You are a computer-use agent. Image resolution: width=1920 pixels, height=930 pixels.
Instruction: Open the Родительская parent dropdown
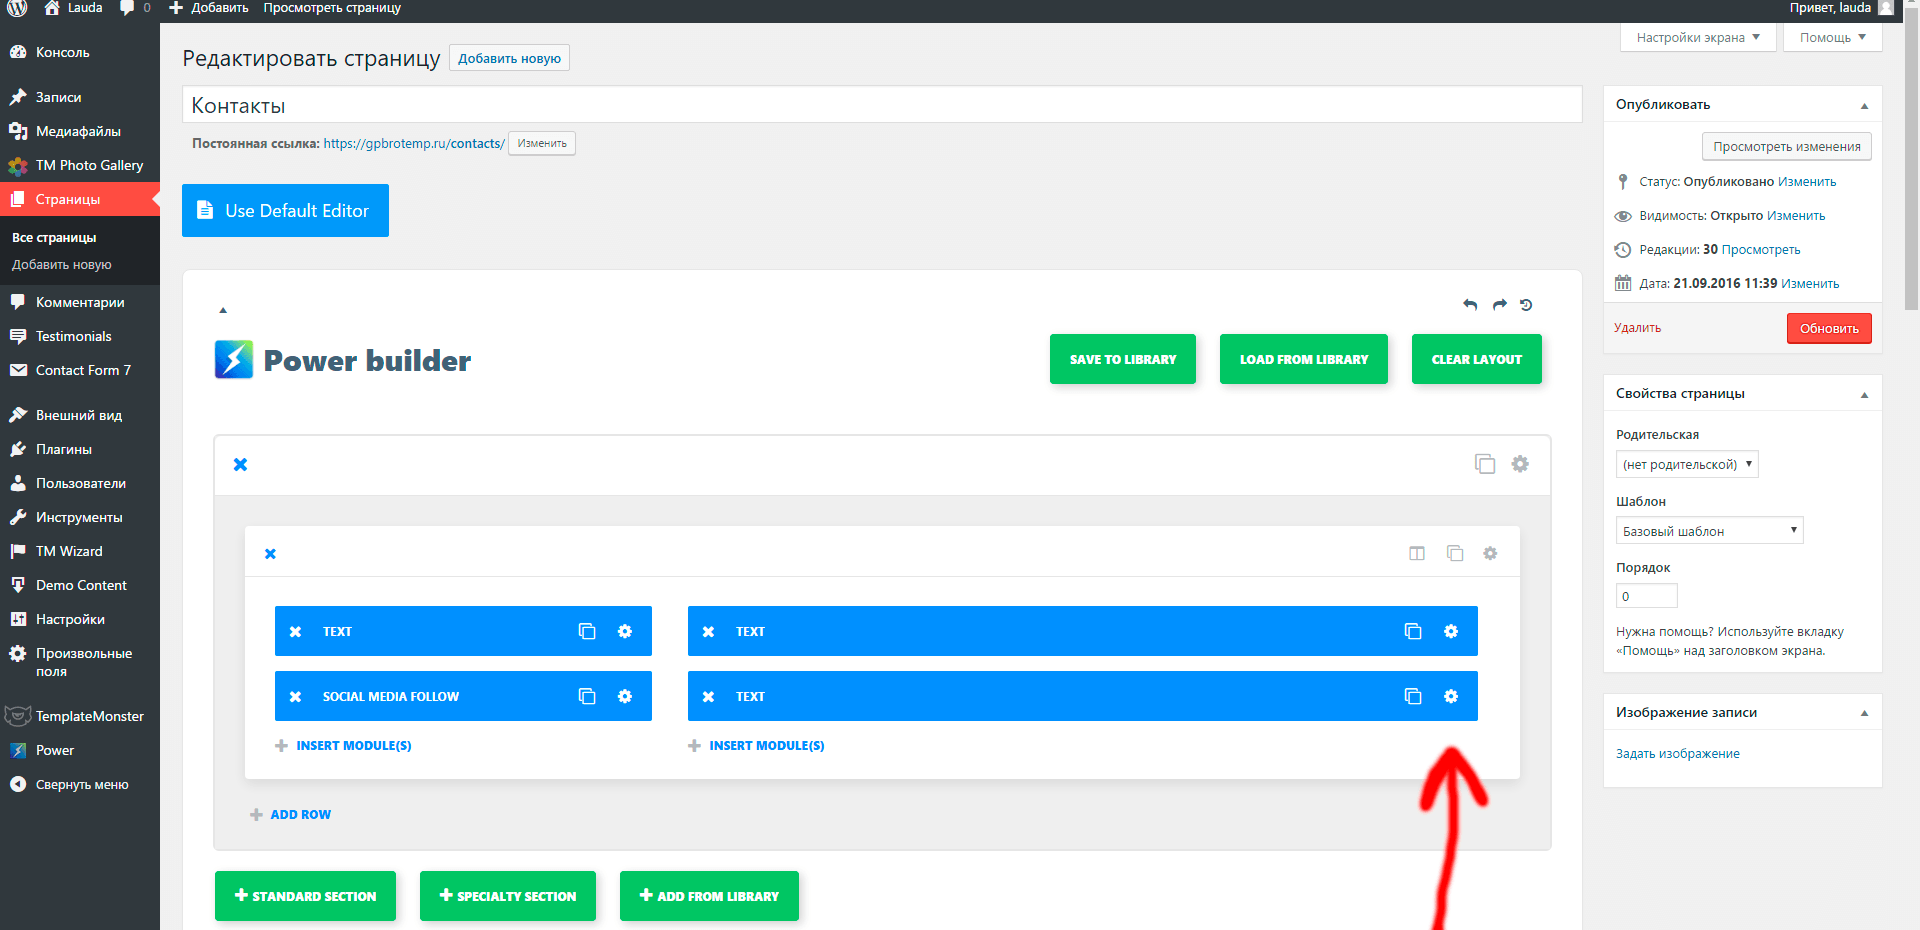tap(1687, 464)
